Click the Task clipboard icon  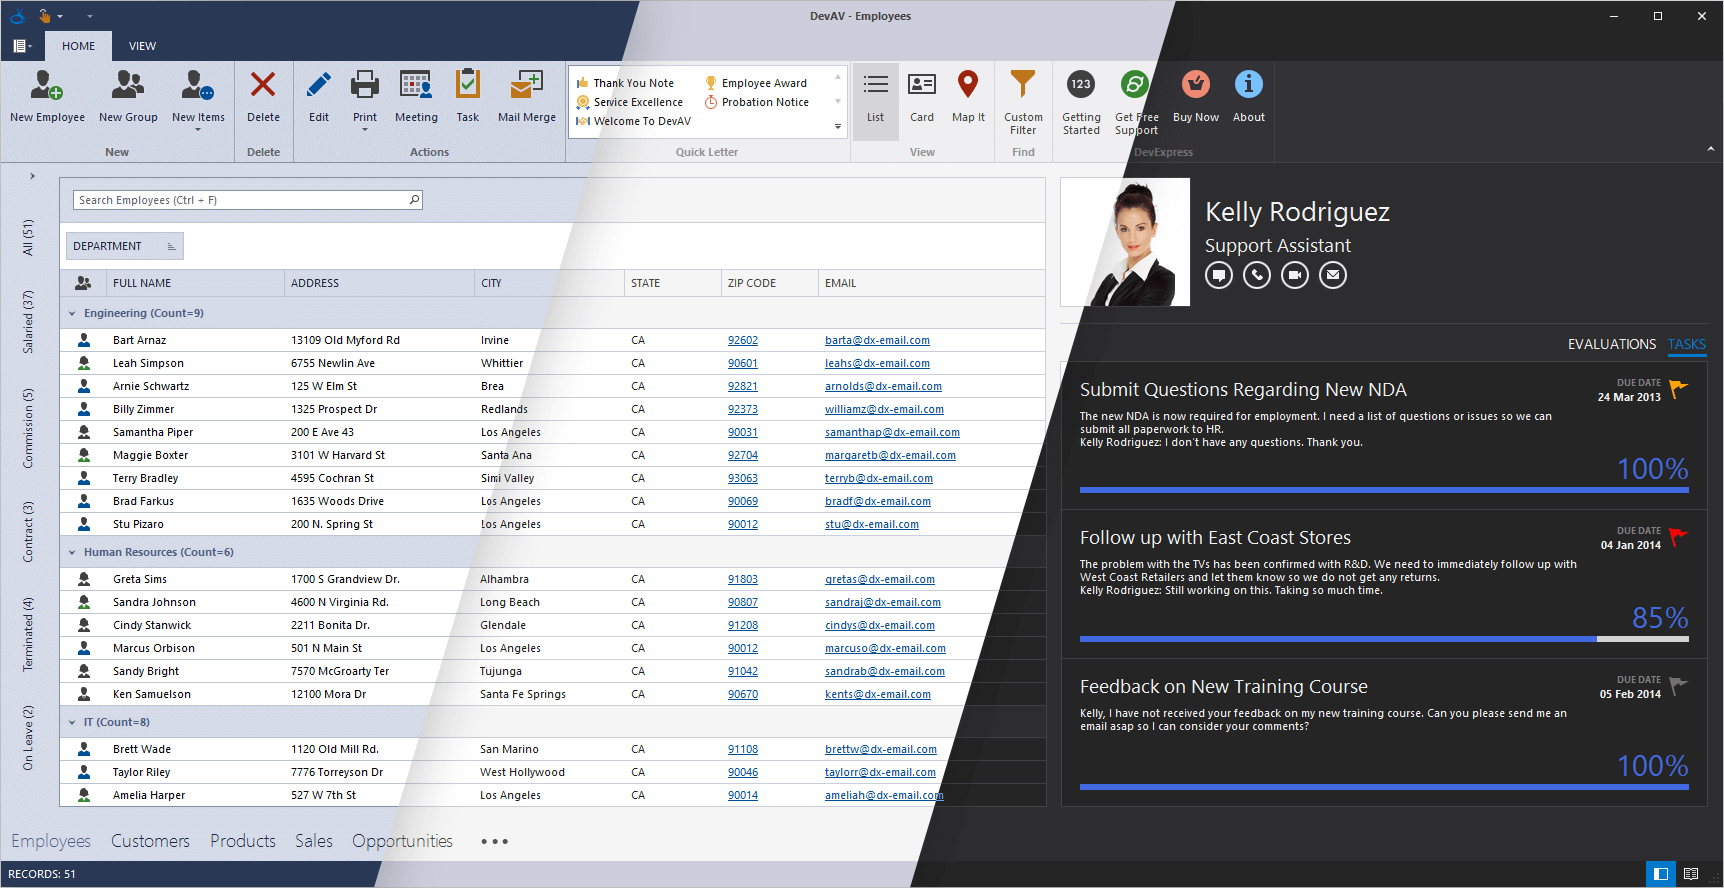468,84
